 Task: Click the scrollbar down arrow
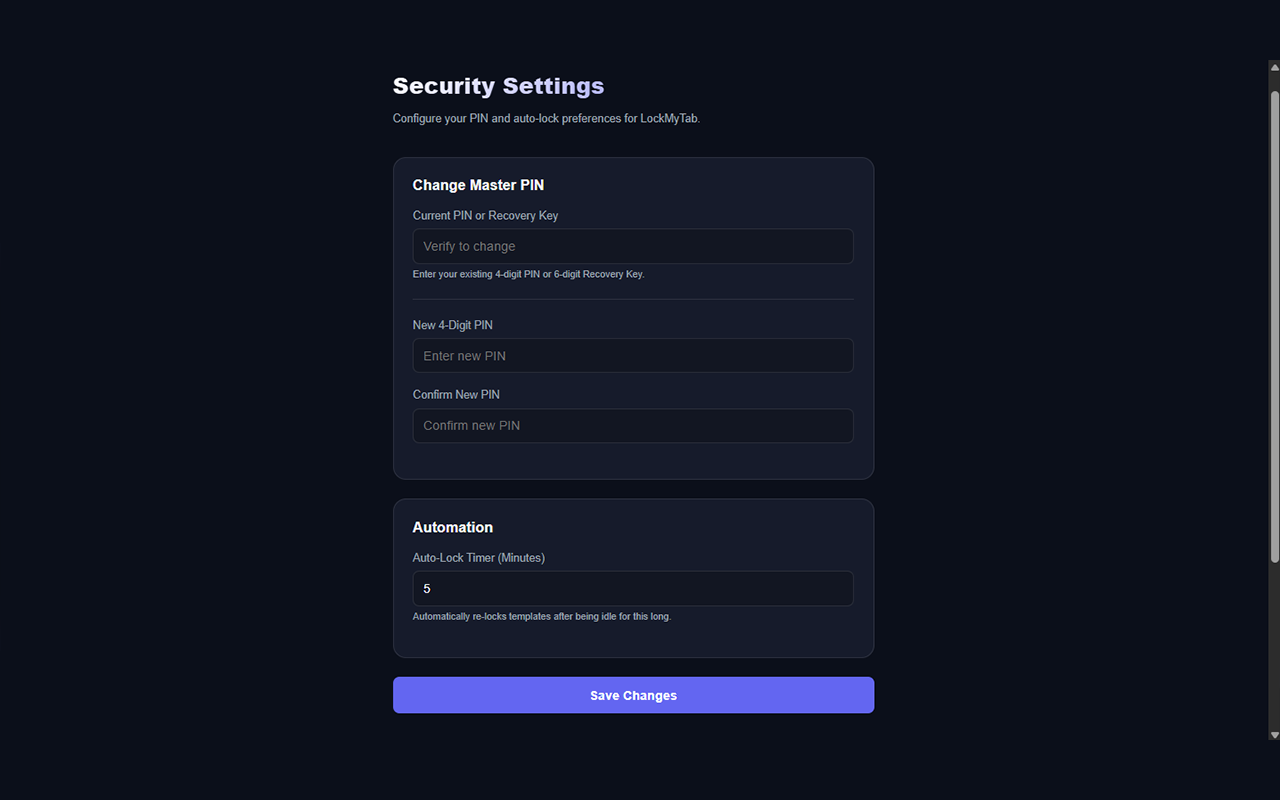point(1273,734)
